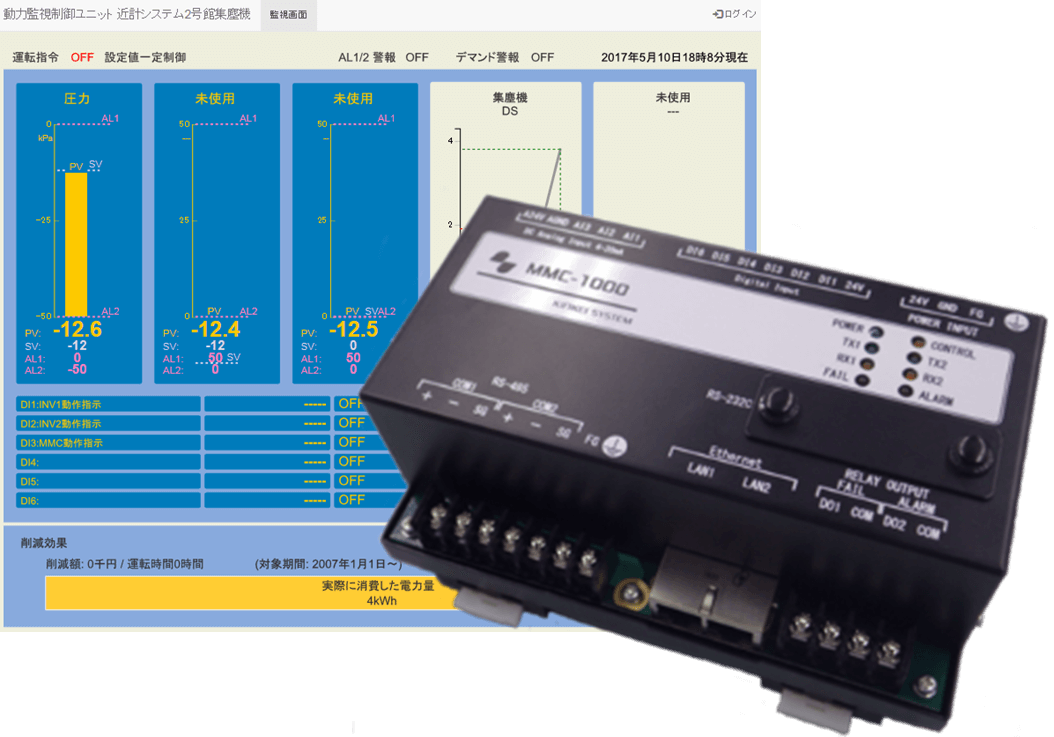This screenshot has width=1054, height=737.
Task: Click the TX1 LED indicator
Action: (871, 348)
